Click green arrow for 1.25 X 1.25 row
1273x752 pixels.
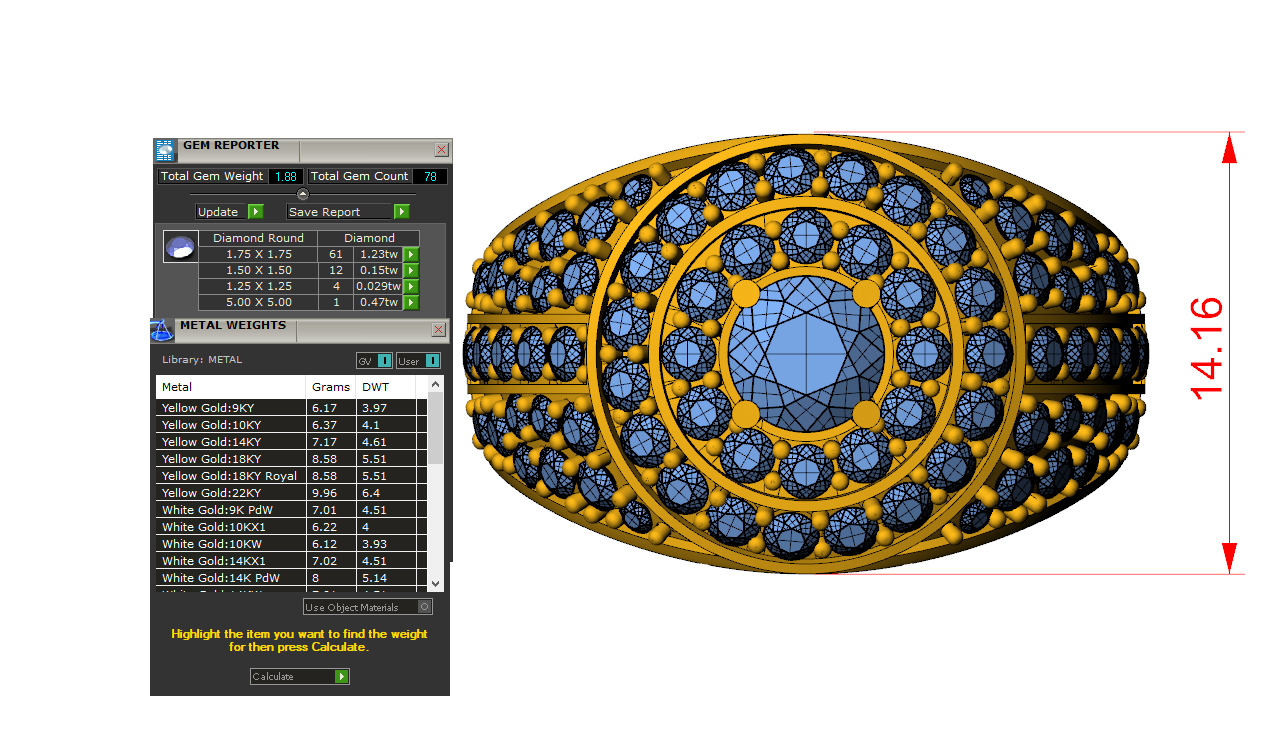pos(410,287)
